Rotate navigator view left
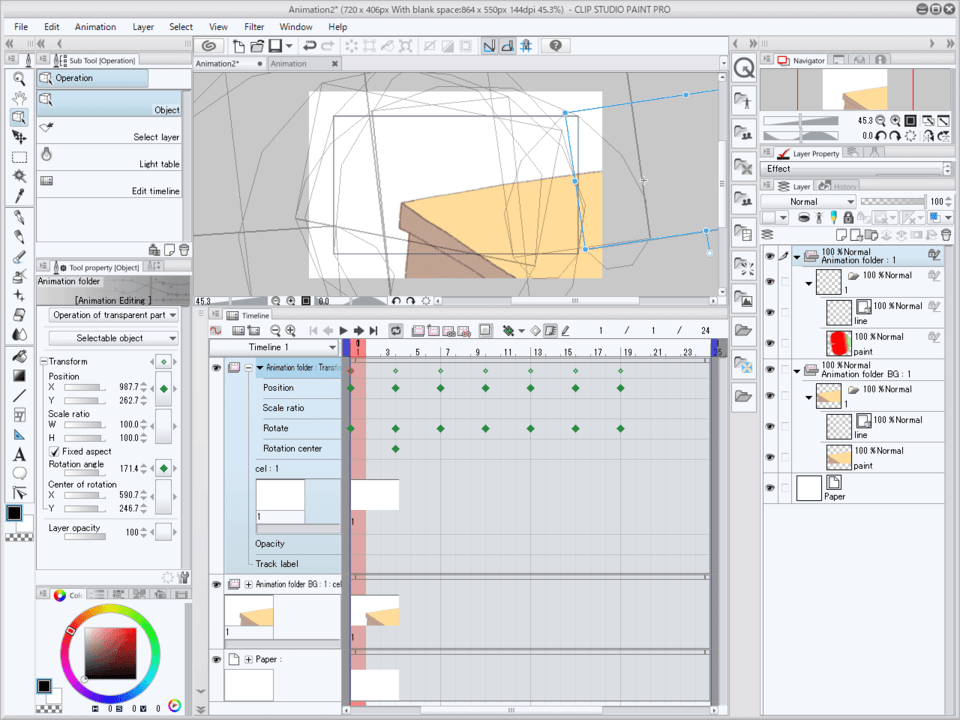This screenshot has width=960, height=720. [880, 136]
